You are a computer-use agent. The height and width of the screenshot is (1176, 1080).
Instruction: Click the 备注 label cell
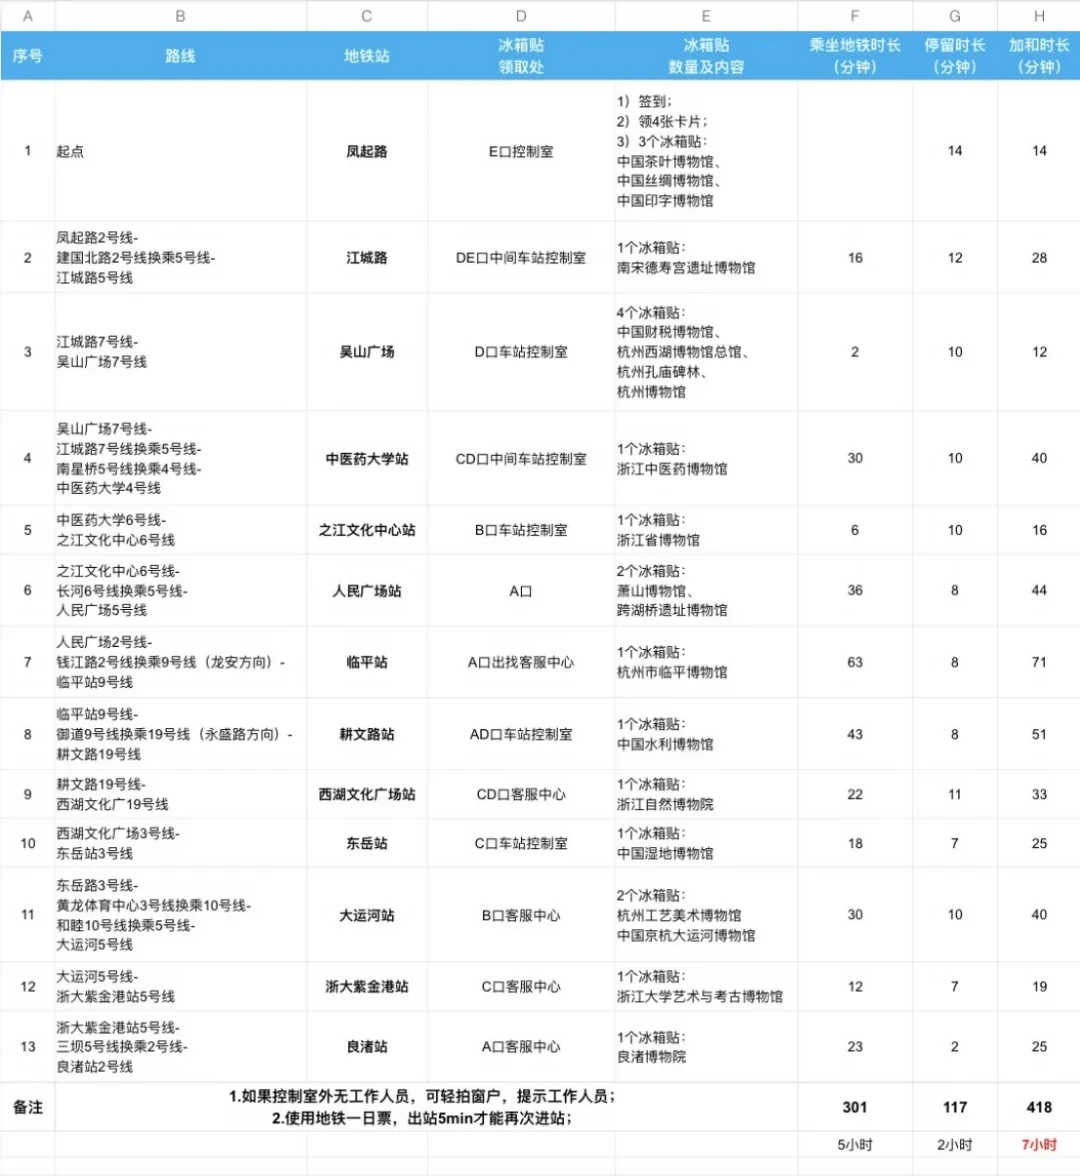[28, 1107]
